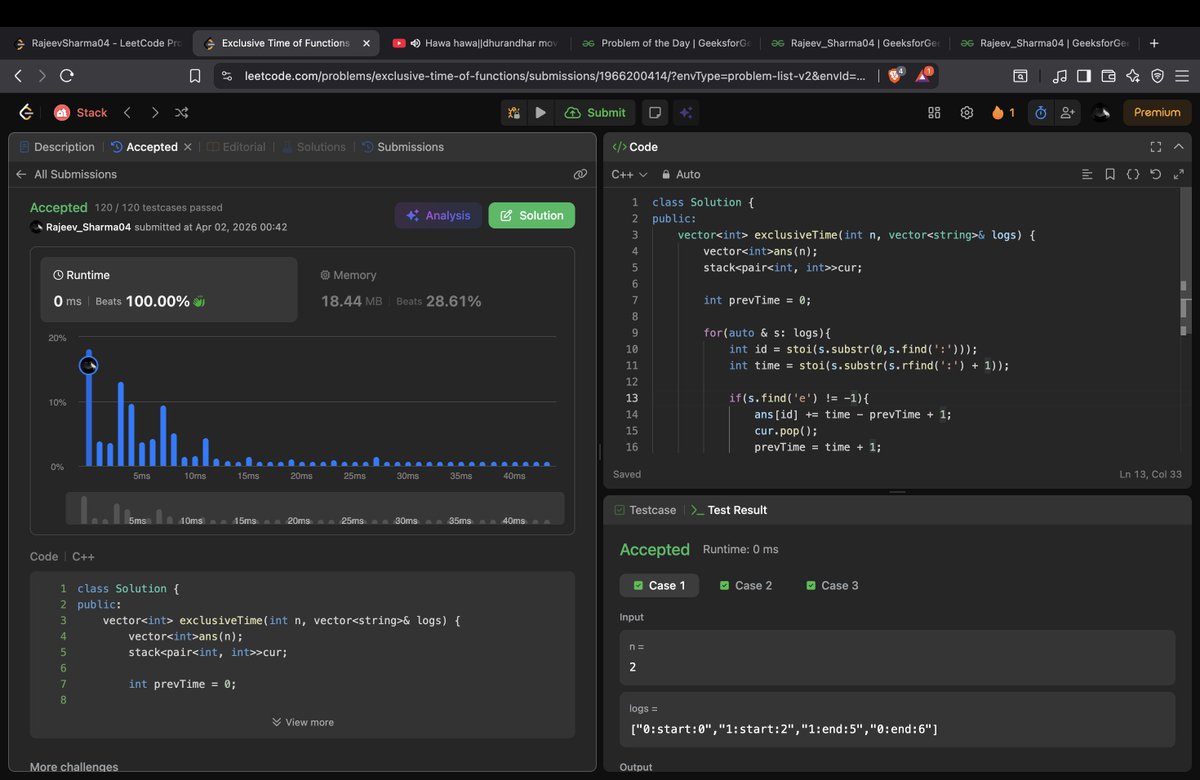Image resolution: width=1200 pixels, height=780 pixels.
Task: Click the Auto lock indicator
Action: coord(681,174)
